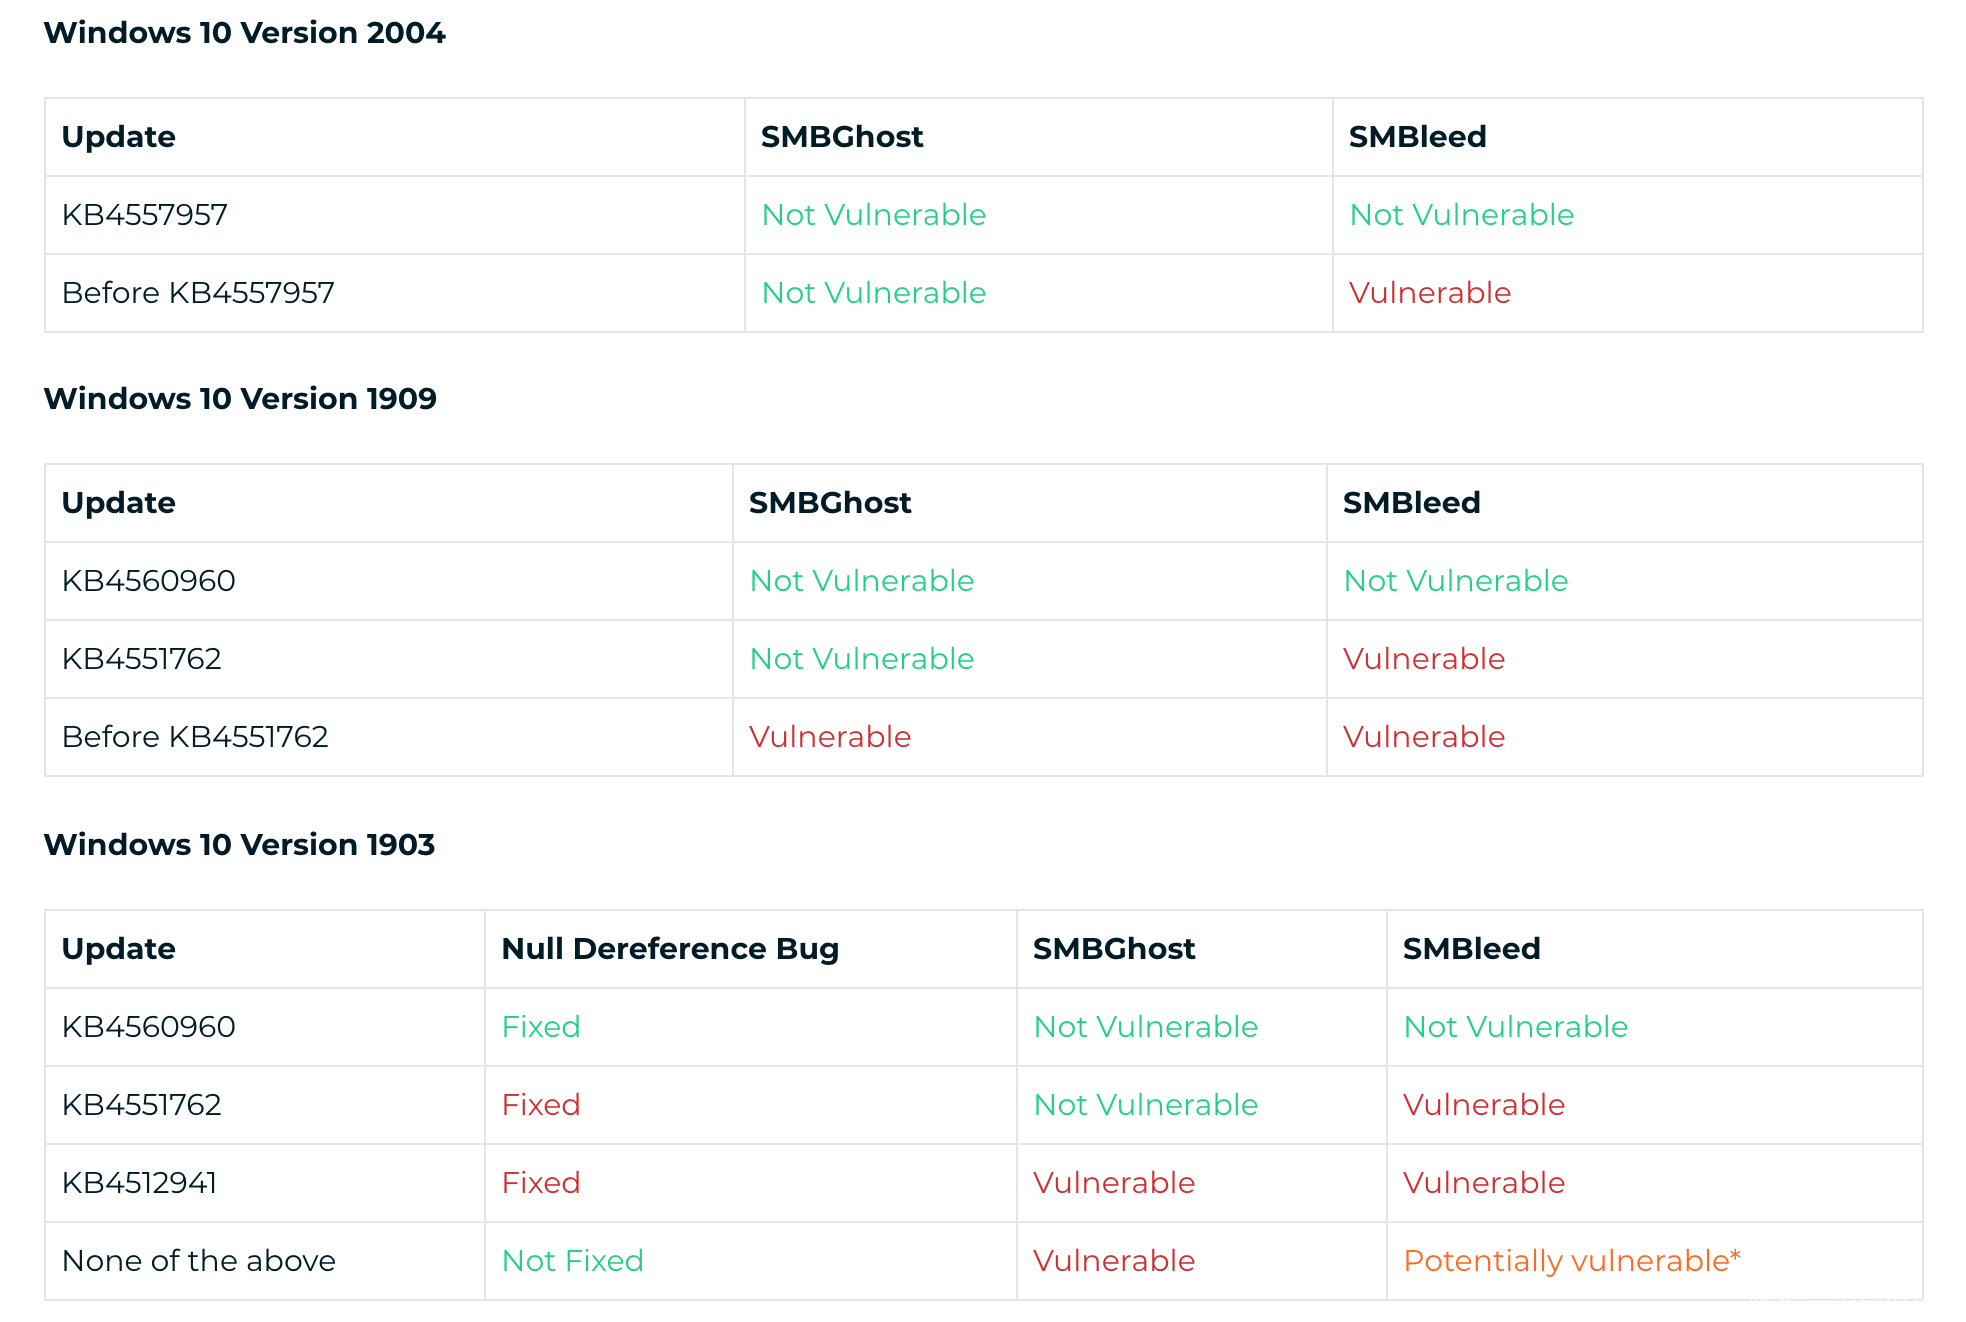Click the Before KB4551762 row label
Viewport: 1966px width, 1322px height.
(195, 737)
